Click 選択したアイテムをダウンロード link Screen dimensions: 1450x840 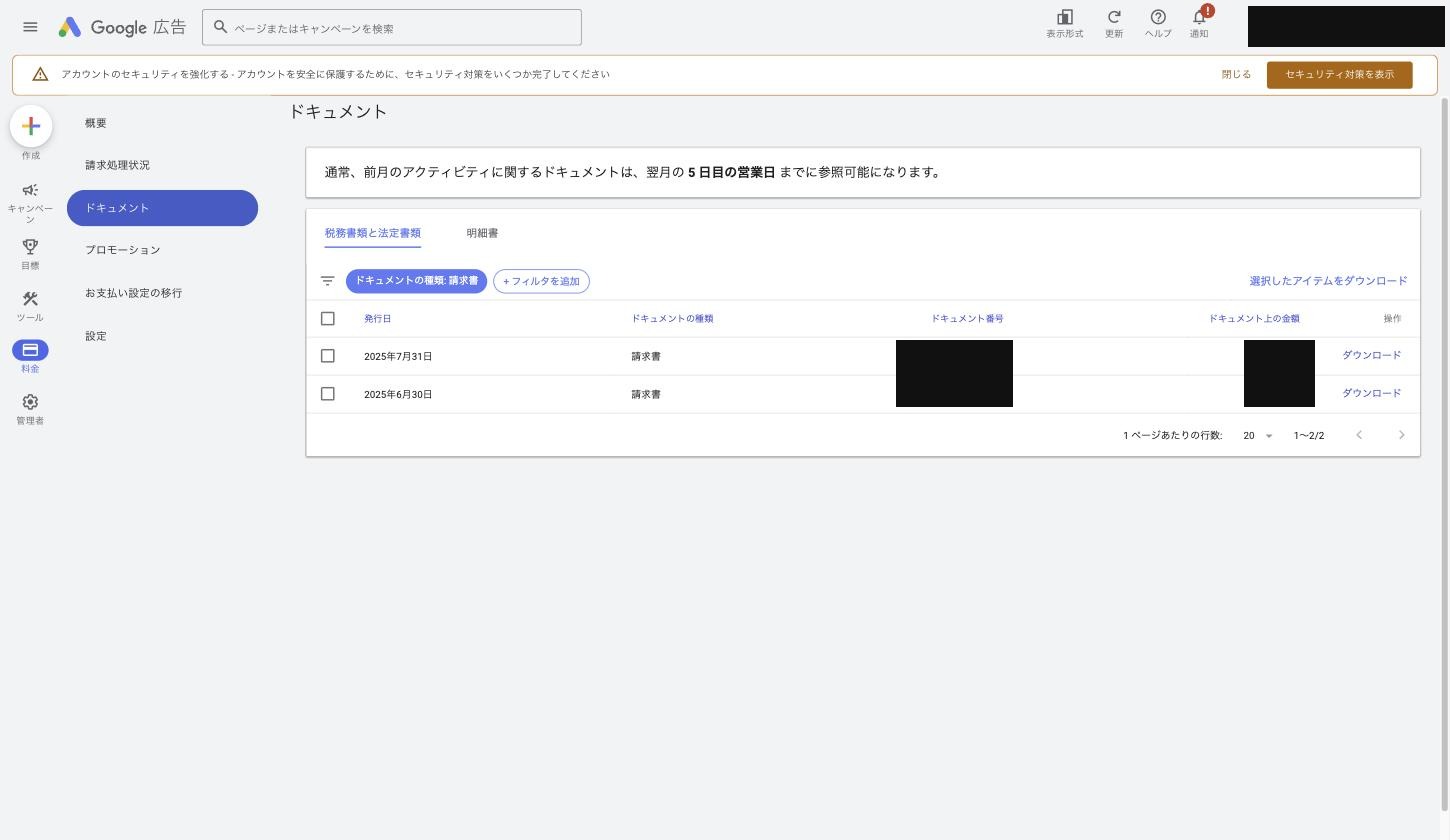point(1328,281)
